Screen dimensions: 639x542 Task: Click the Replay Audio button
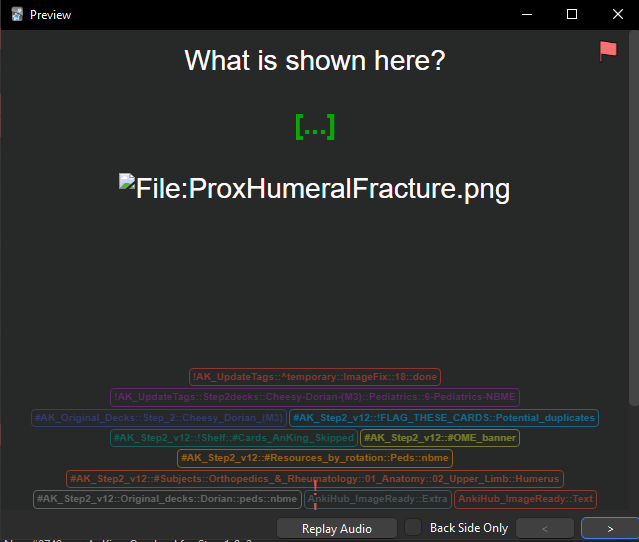(x=337, y=529)
